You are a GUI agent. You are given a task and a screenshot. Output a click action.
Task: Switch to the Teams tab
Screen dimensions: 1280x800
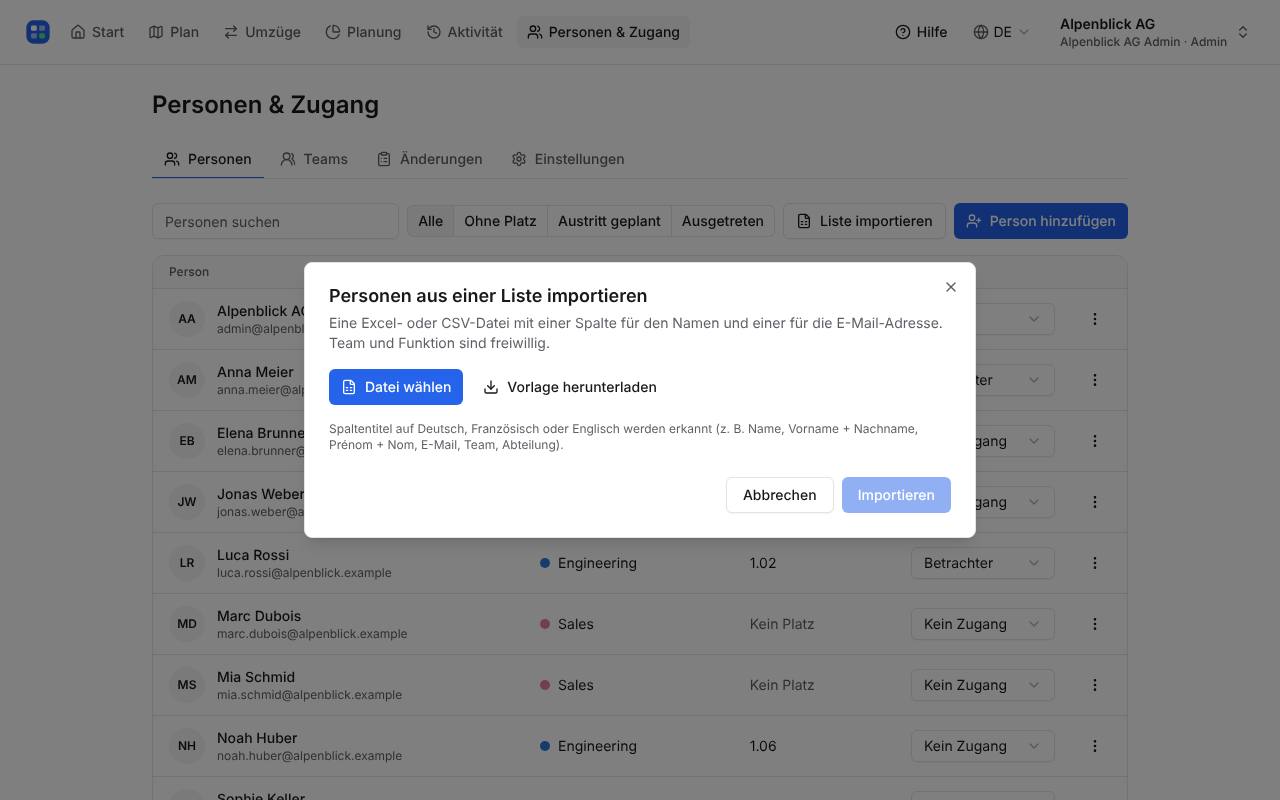pyautogui.click(x=314, y=159)
